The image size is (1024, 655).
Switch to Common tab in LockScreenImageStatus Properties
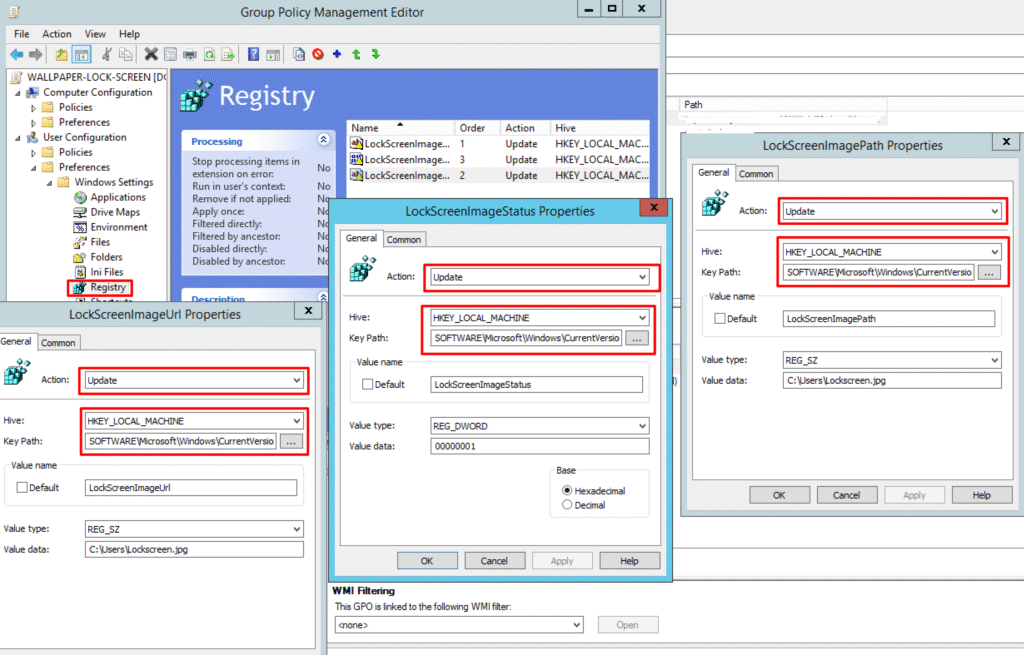click(404, 239)
